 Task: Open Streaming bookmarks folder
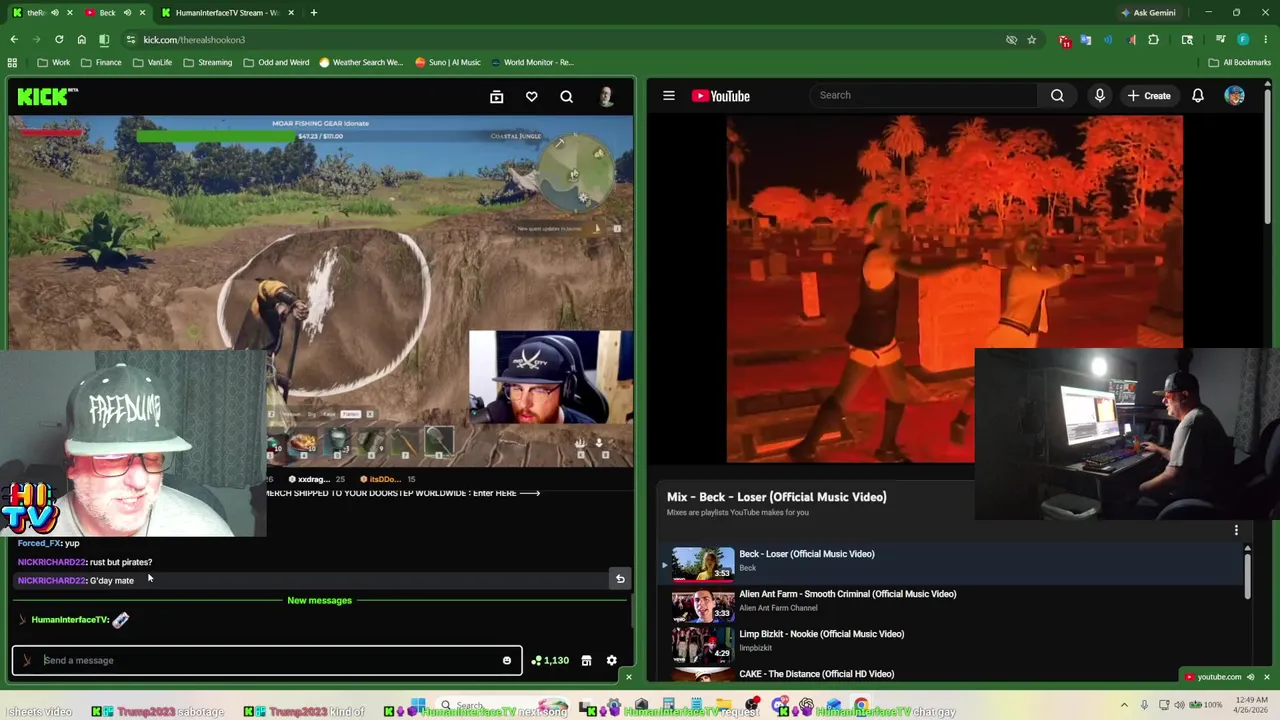(207, 62)
